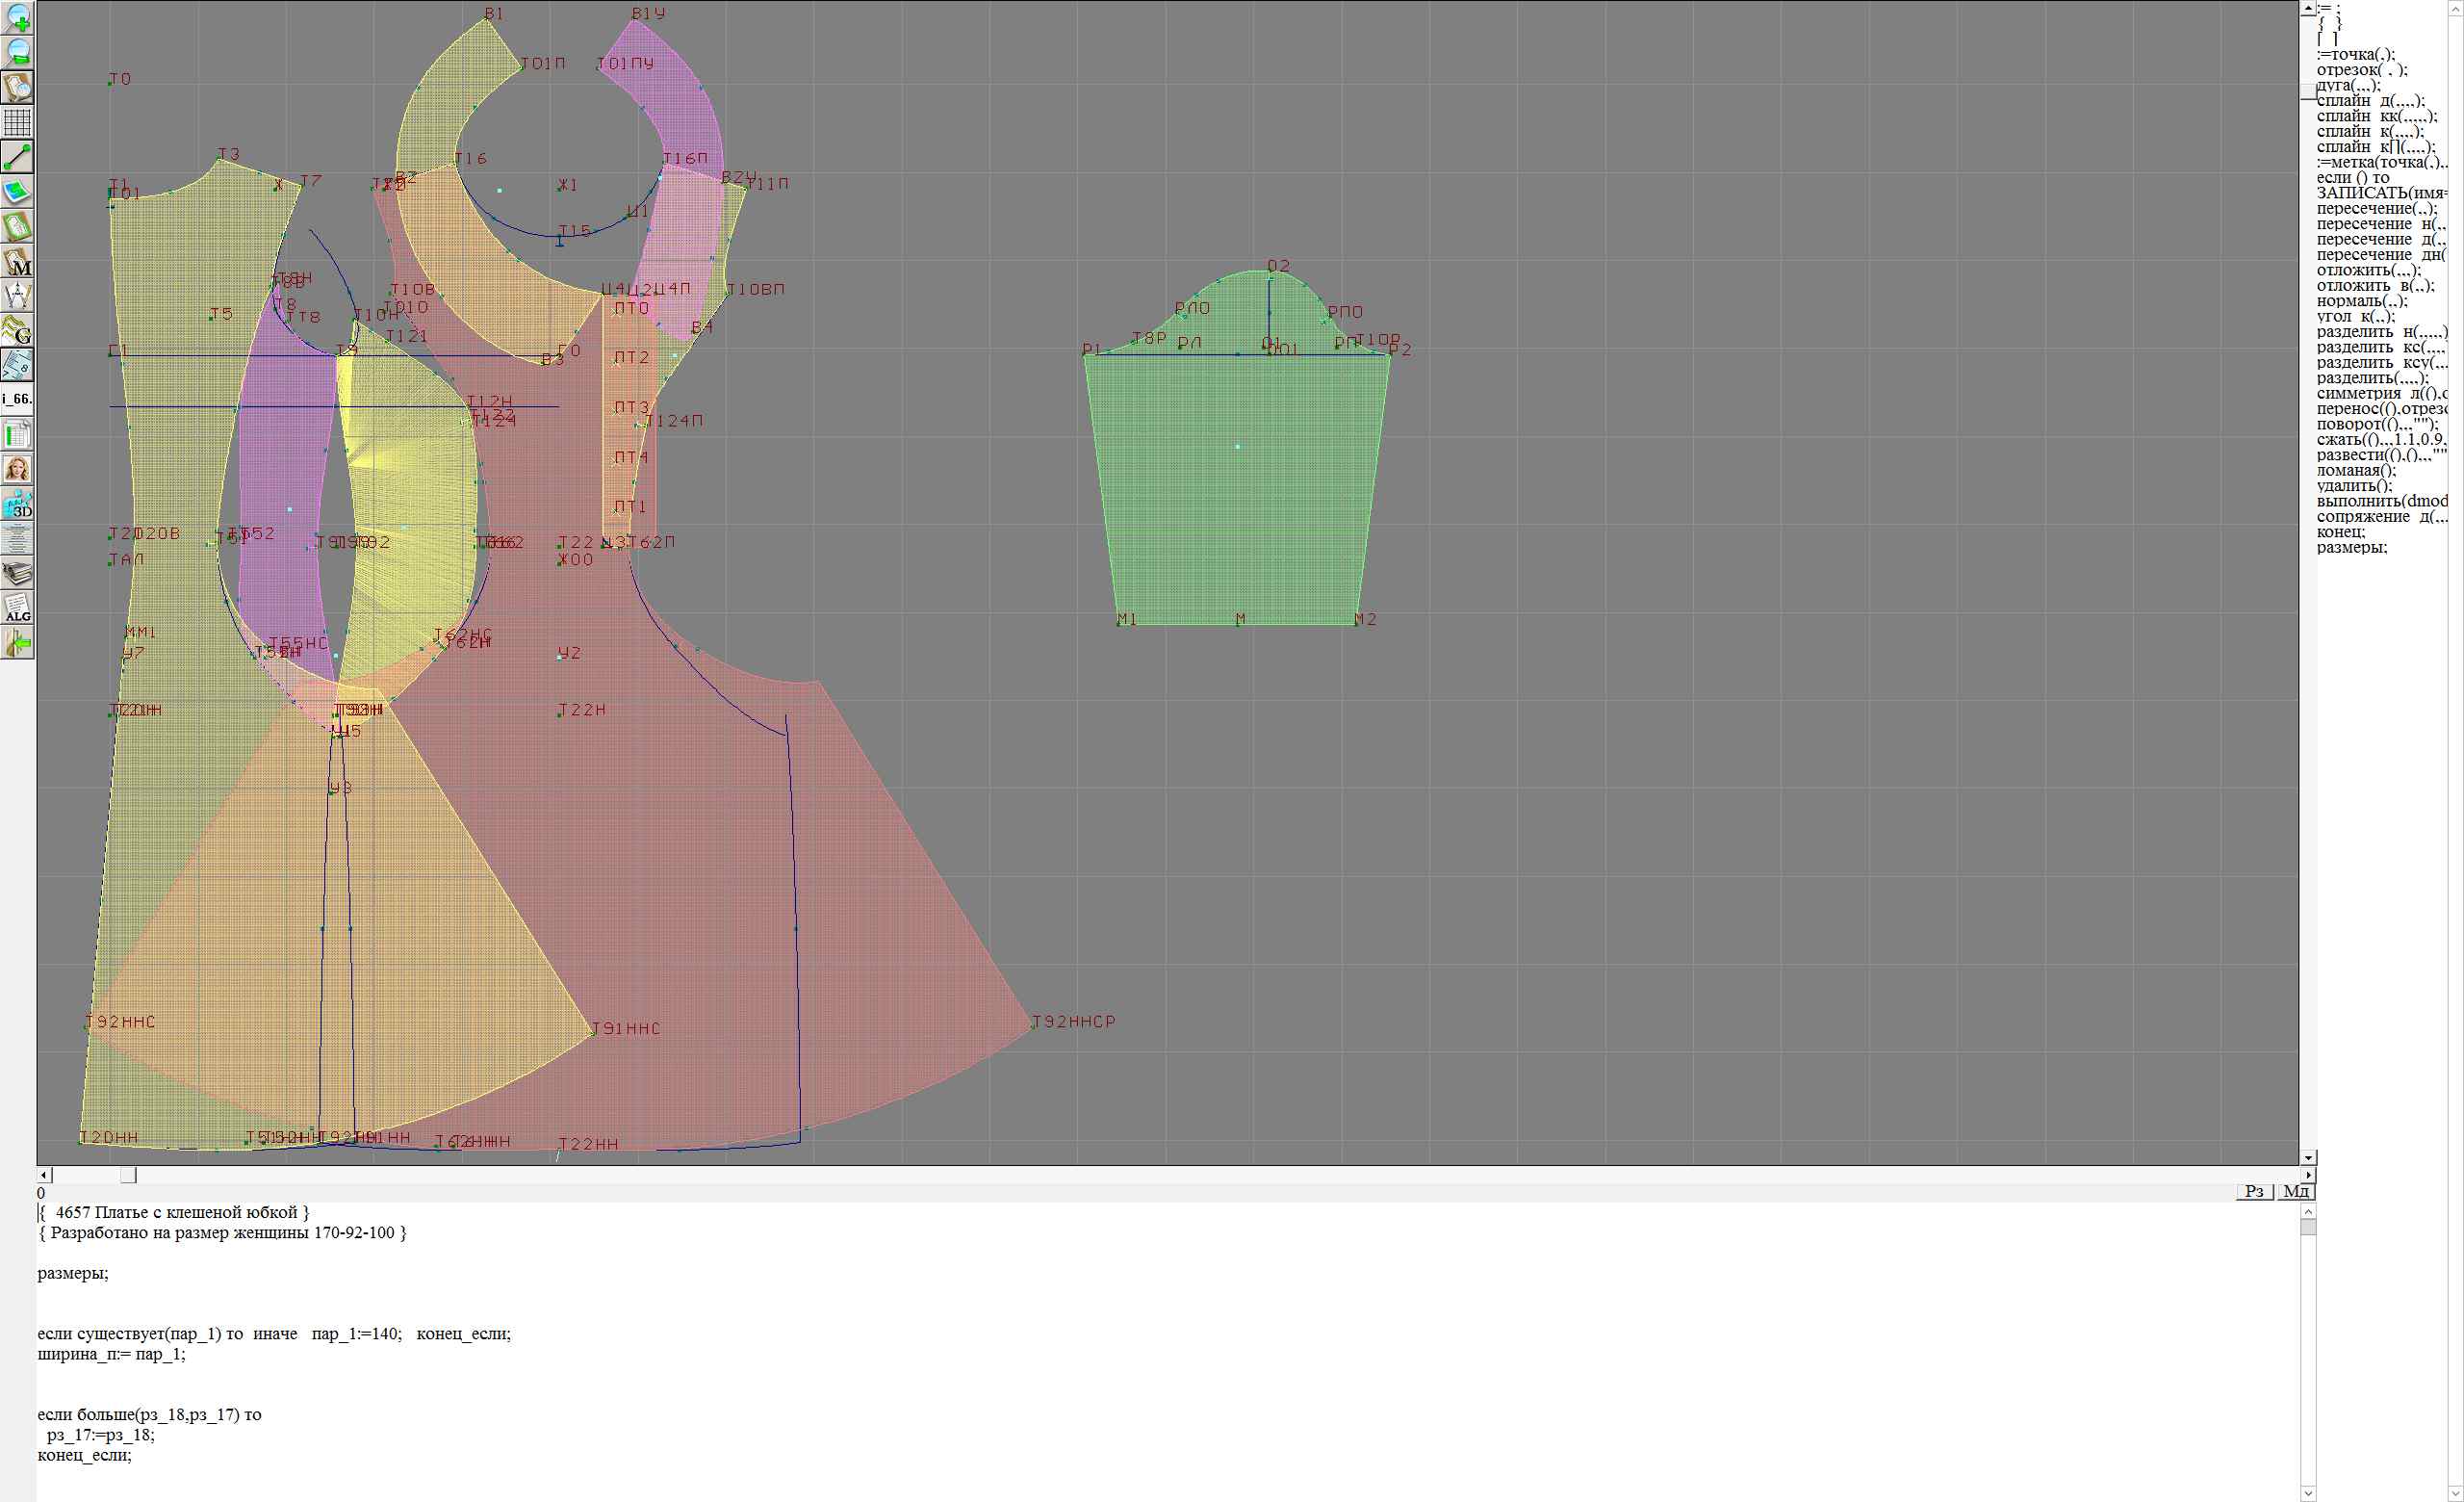2464x1502 pixels.
Task: Click the zoom out magnifier icon
Action: tap(18, 52)
